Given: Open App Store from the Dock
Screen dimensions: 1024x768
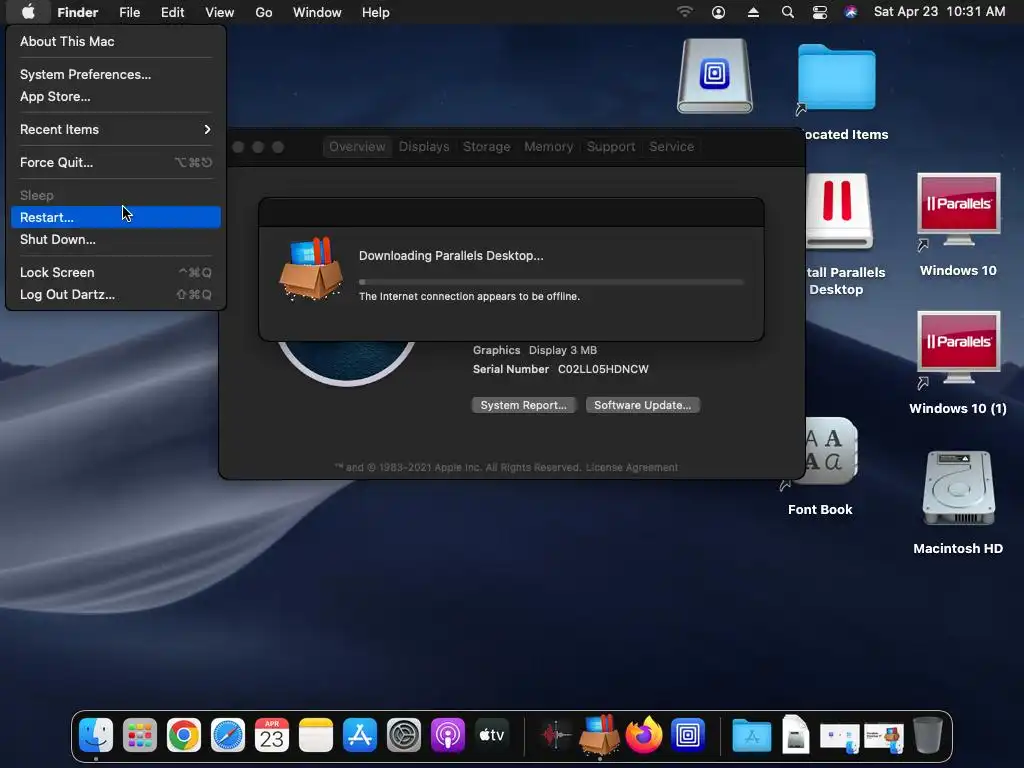Looking at the screenshot, I should [360, 735].
